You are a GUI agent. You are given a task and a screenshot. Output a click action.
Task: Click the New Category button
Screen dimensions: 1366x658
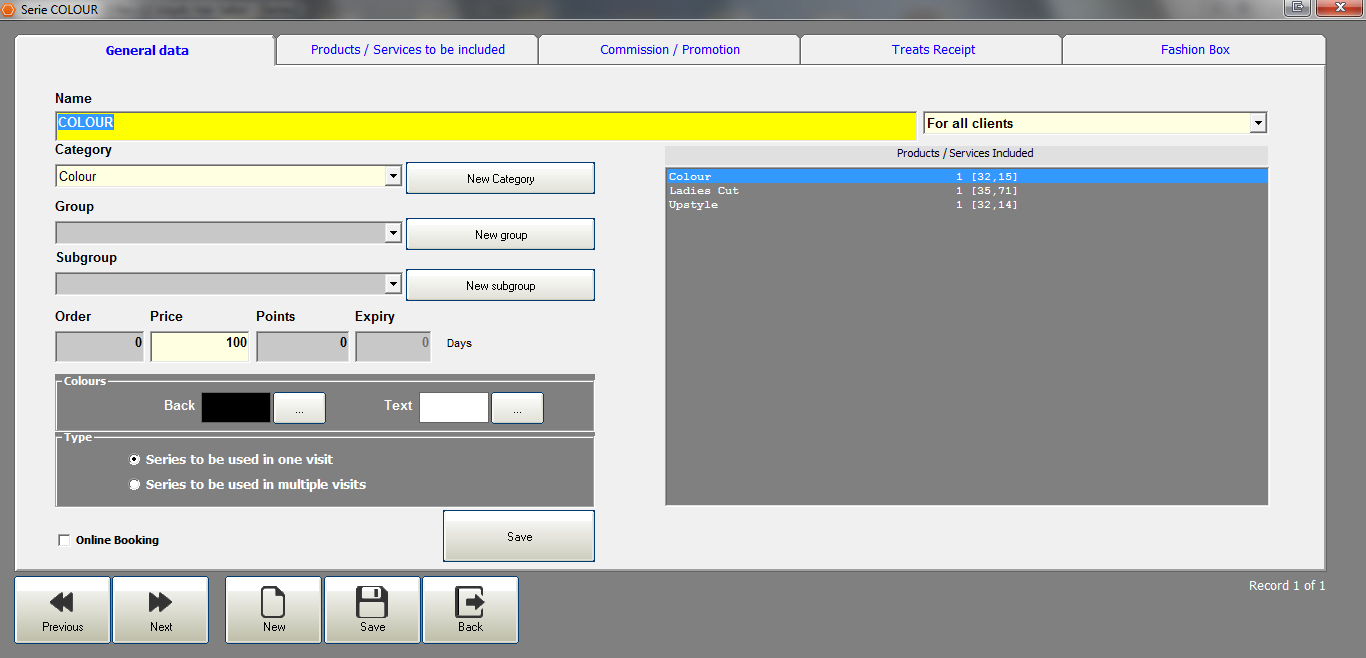click(x=500, y=179)
